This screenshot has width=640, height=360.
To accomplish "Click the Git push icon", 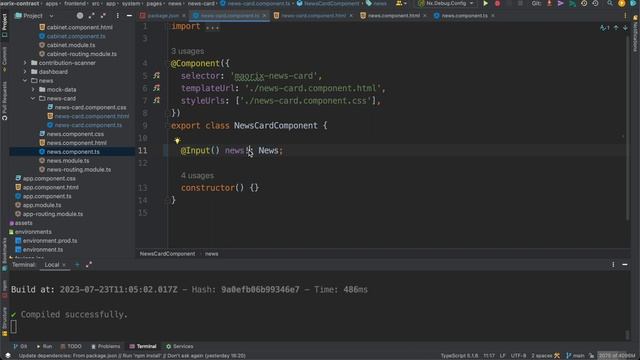I will pos(572,3).
